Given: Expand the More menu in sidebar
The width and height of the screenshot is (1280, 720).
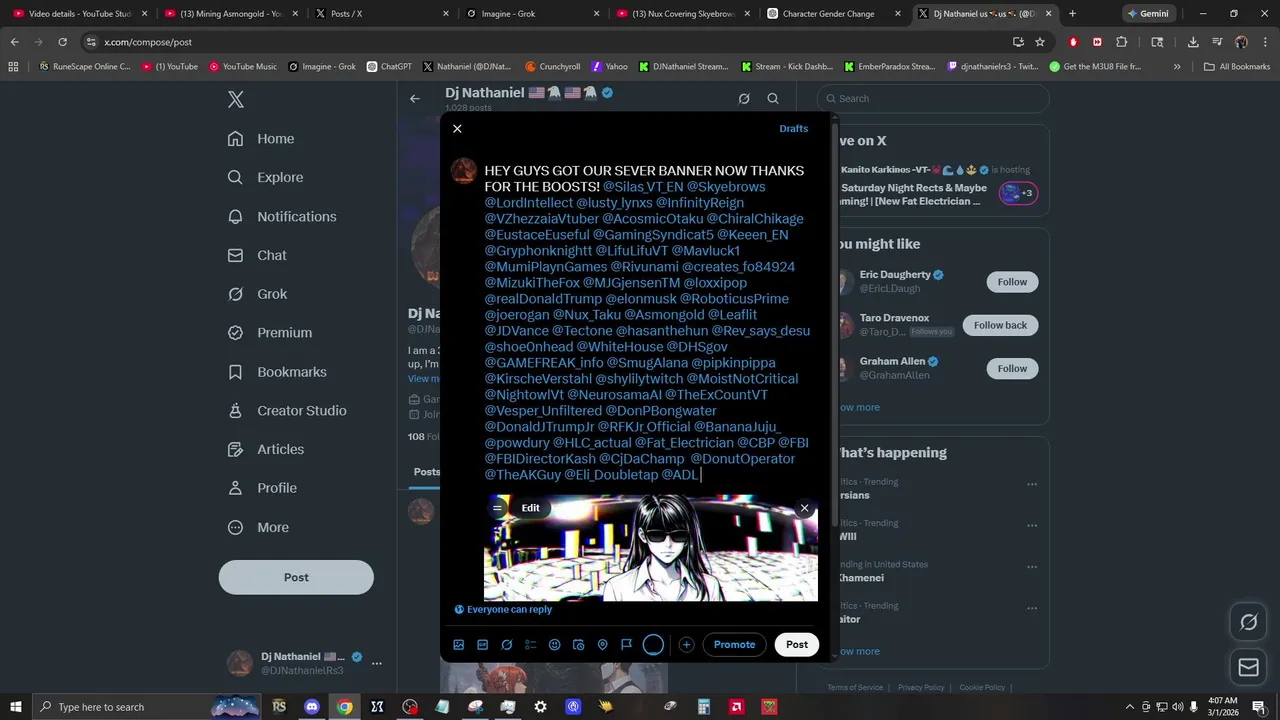Looking at the screenshot, I should point(258,527).
